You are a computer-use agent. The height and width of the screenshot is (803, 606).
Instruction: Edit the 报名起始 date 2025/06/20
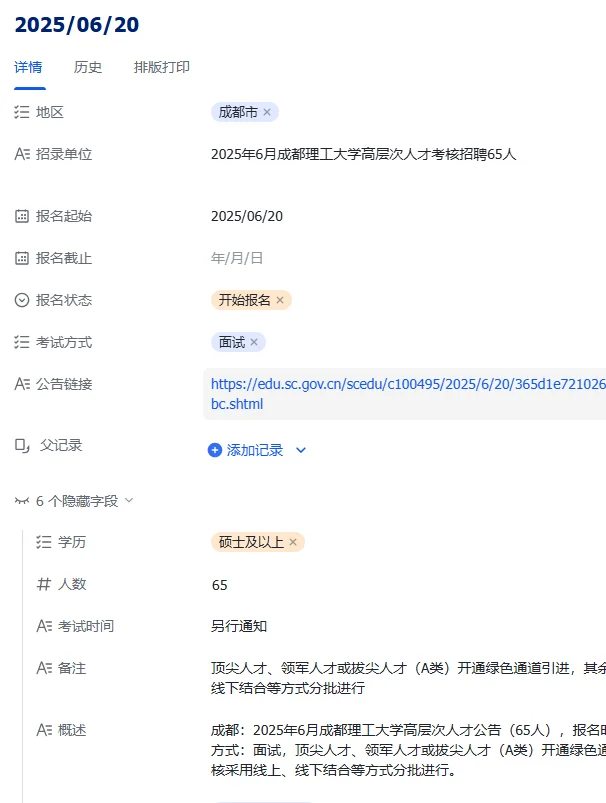(247, 216)
